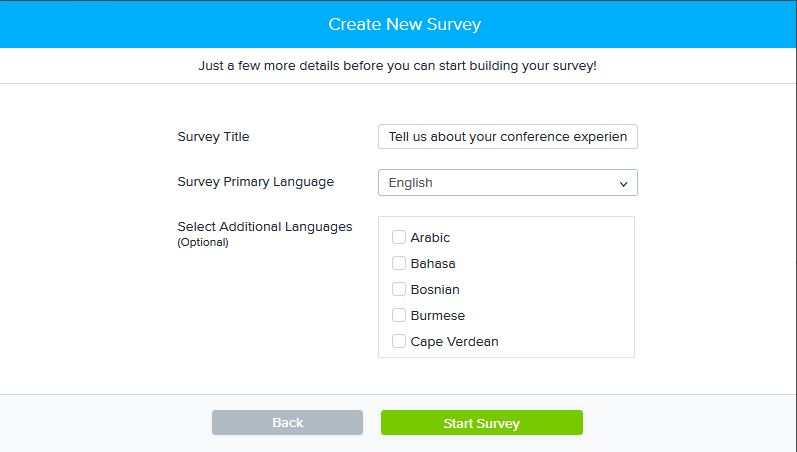Click the Arabic language label text

(x=430, y=238)
